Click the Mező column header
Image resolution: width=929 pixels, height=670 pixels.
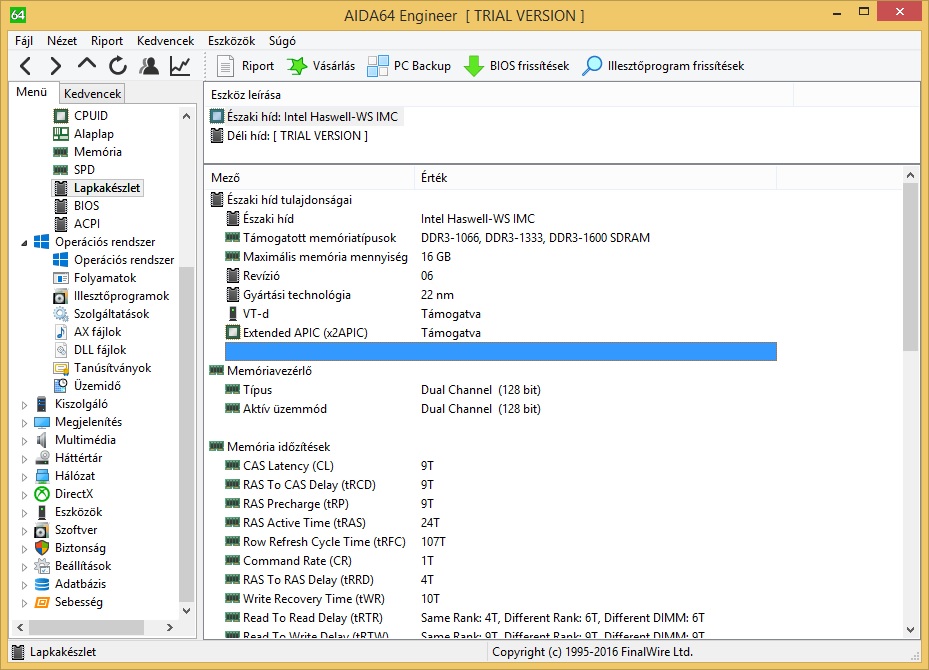tap(309, 178)
